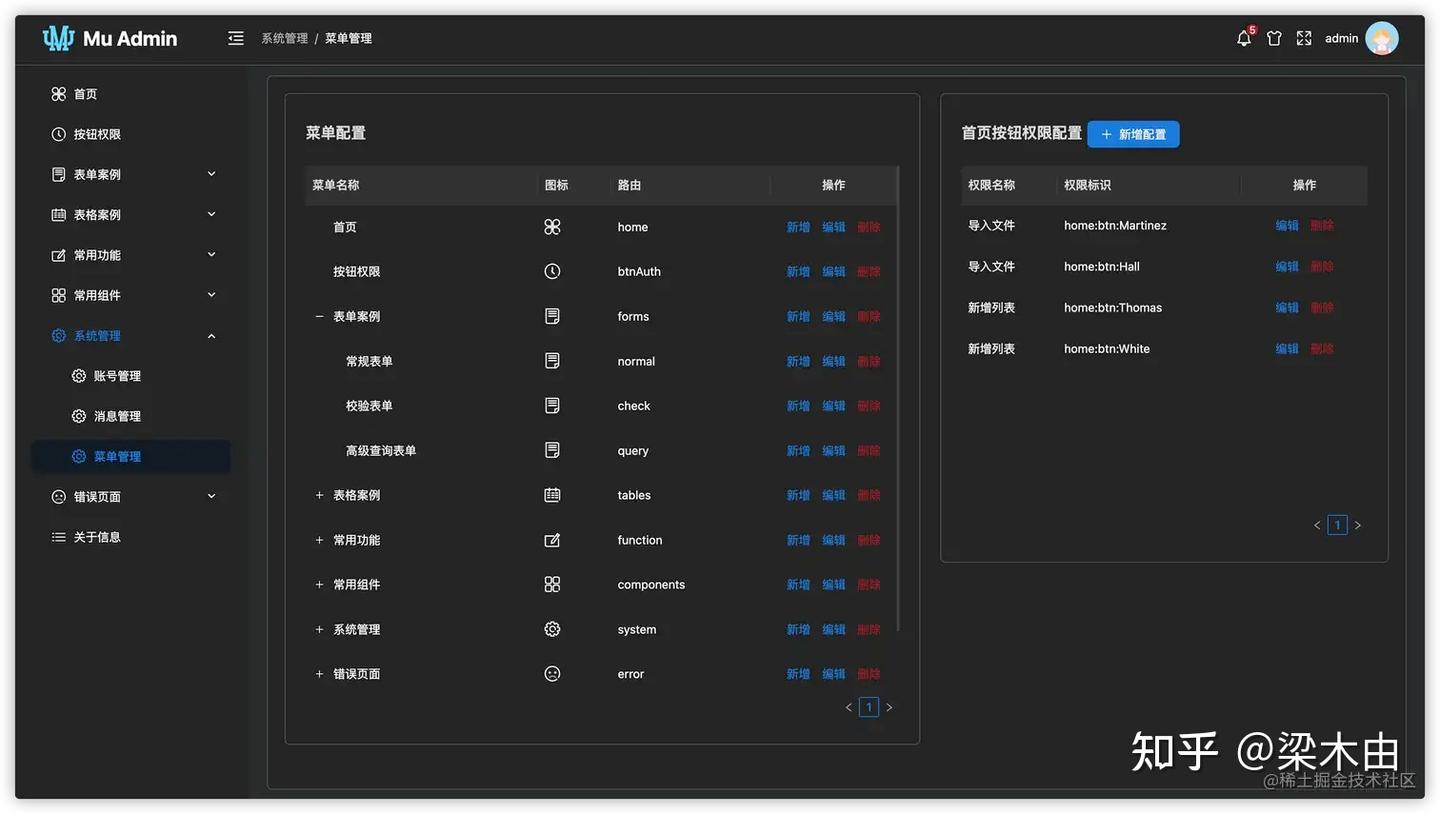Click the smiley icon in error row
This screenshot has height=814, width=1440.
pyautogui.click(x=552, y=673)
